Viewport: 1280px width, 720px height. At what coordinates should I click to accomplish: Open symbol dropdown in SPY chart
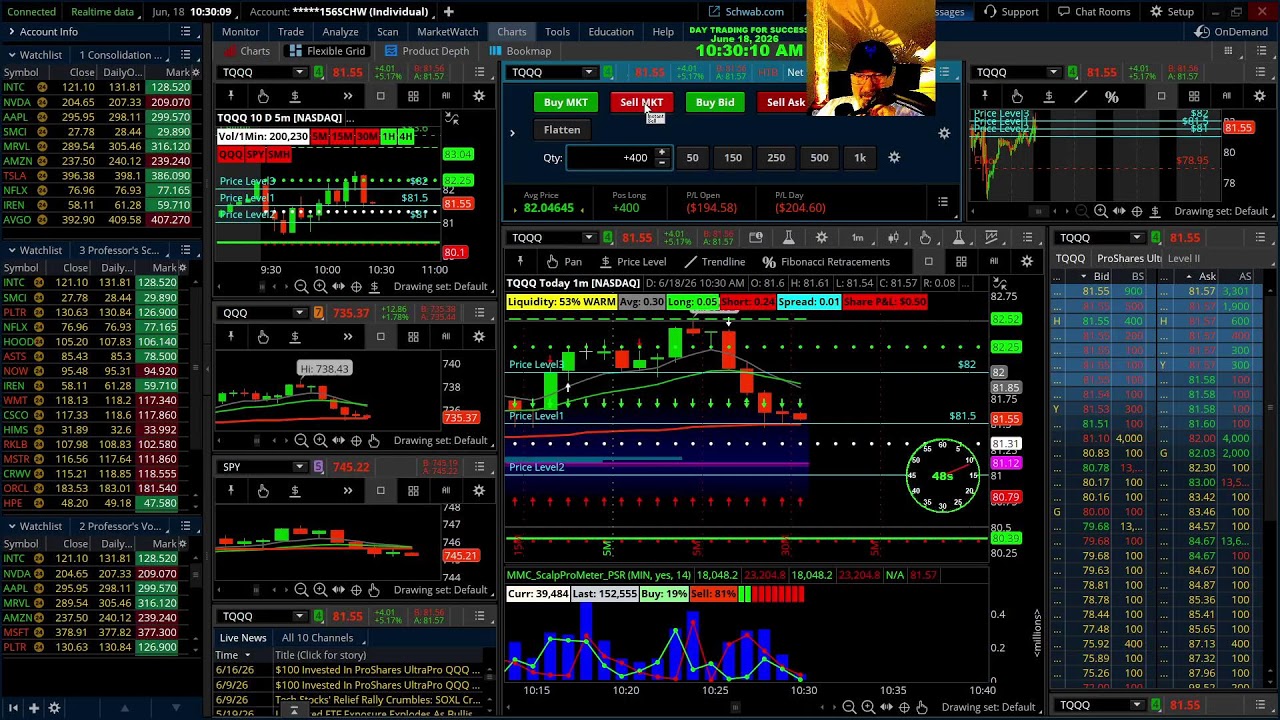click(x=299, y=467)
